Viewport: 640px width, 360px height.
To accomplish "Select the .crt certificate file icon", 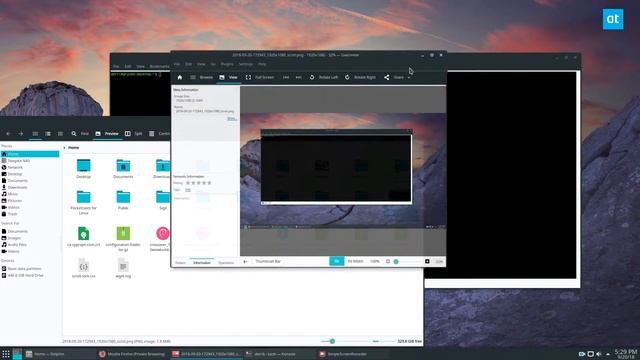I will 83,233.
